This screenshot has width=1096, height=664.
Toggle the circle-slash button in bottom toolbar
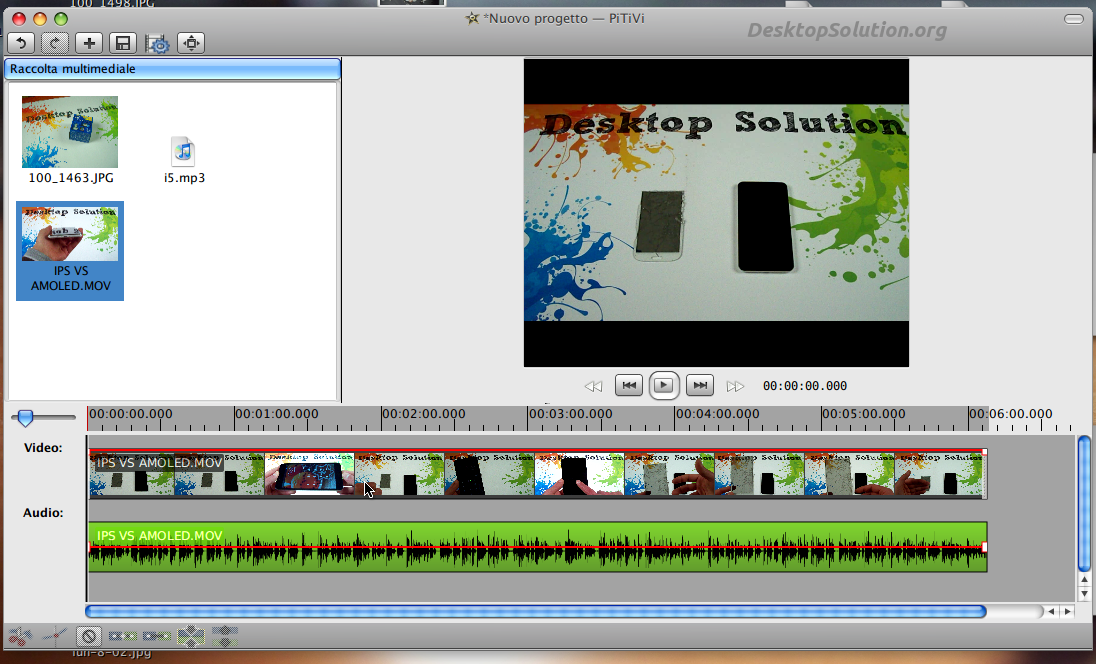click(x=89, y=635)
